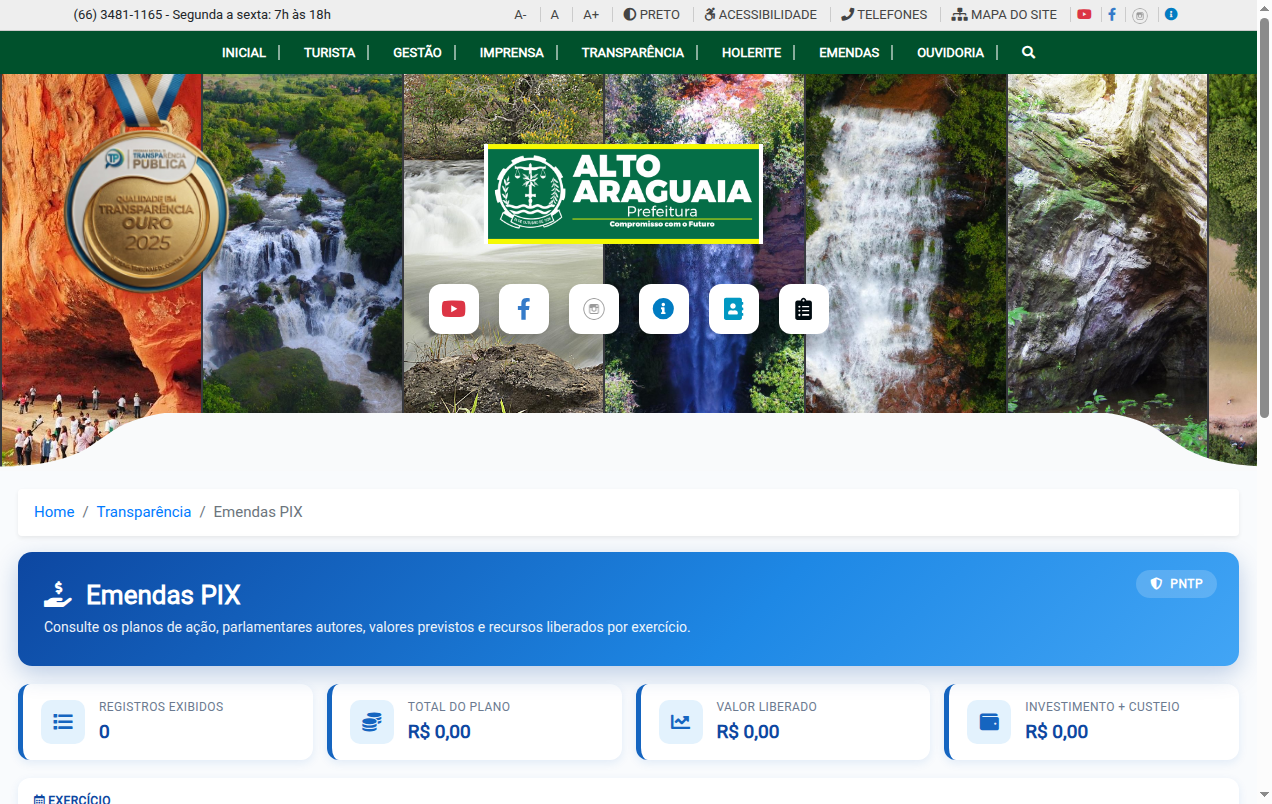1272x804 pixels.
Task: Decrease font size with A- control
Action: [x=520, y=15]
